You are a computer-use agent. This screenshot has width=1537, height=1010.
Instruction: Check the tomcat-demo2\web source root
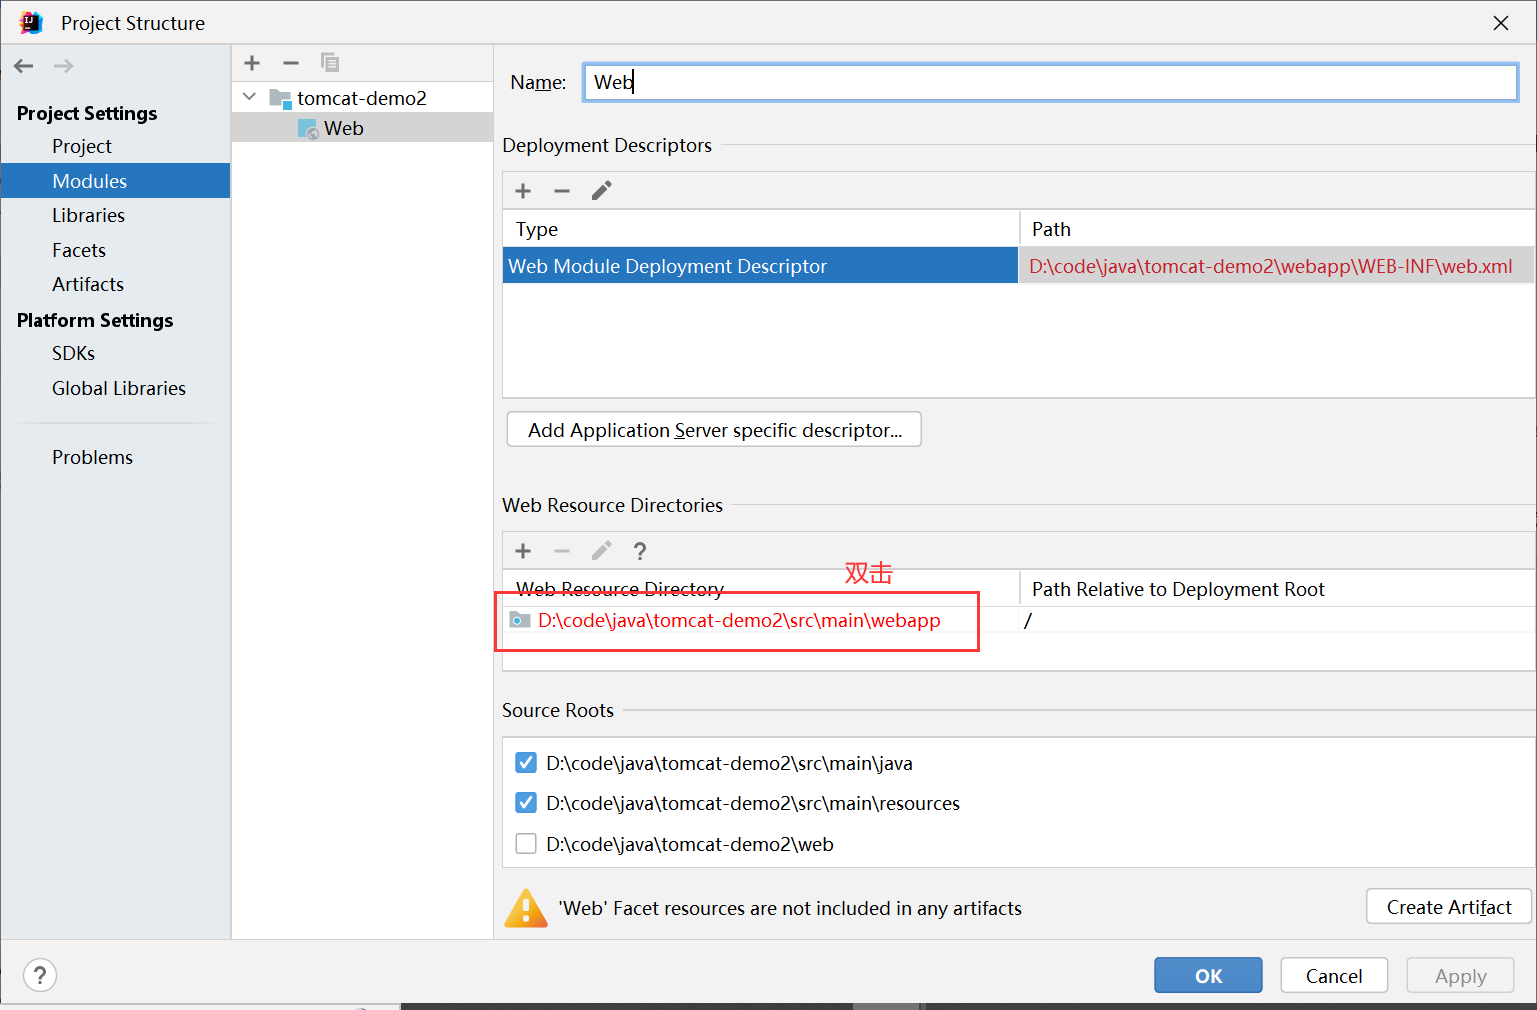526,844
